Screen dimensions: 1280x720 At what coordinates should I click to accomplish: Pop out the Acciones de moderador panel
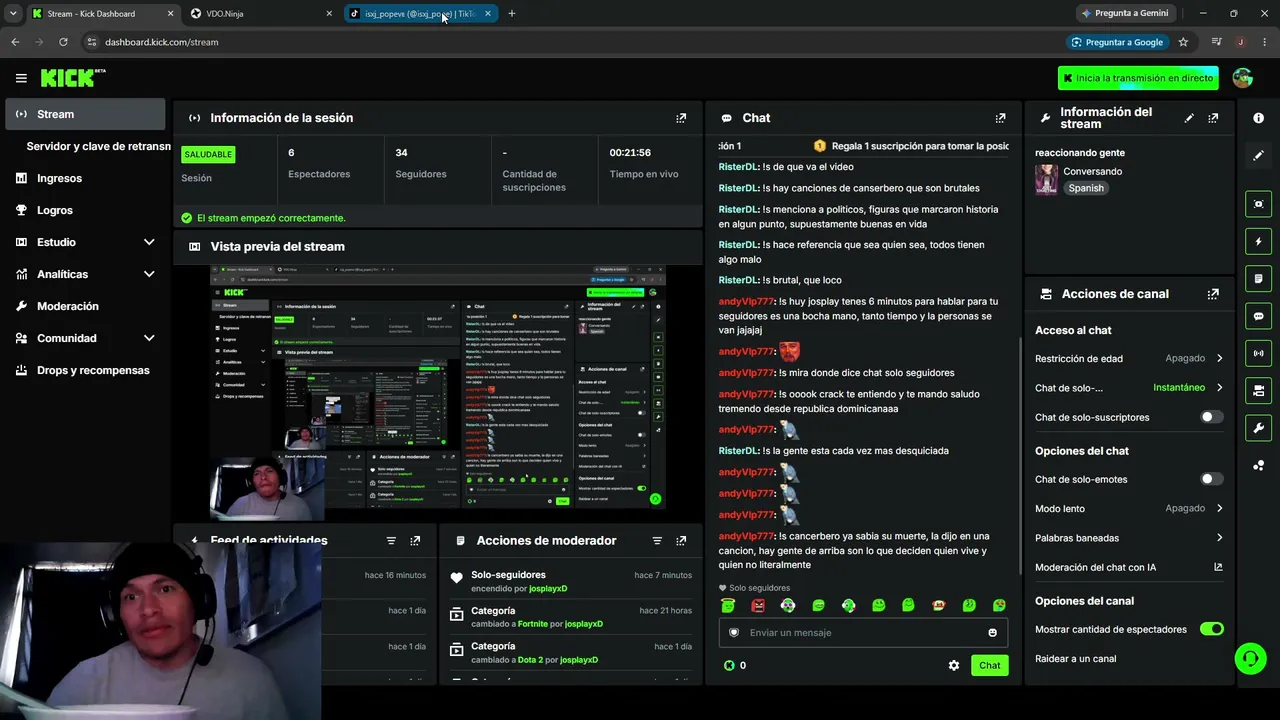pyautogui.click(x=681, y=541)
